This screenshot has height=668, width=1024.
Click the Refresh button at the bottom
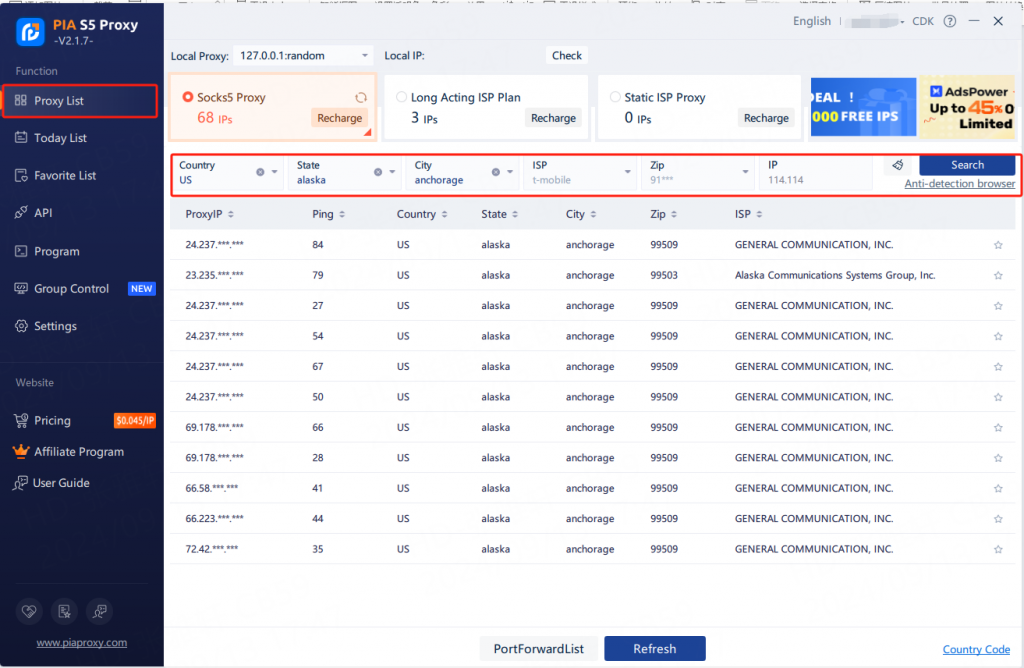point(654,648)
